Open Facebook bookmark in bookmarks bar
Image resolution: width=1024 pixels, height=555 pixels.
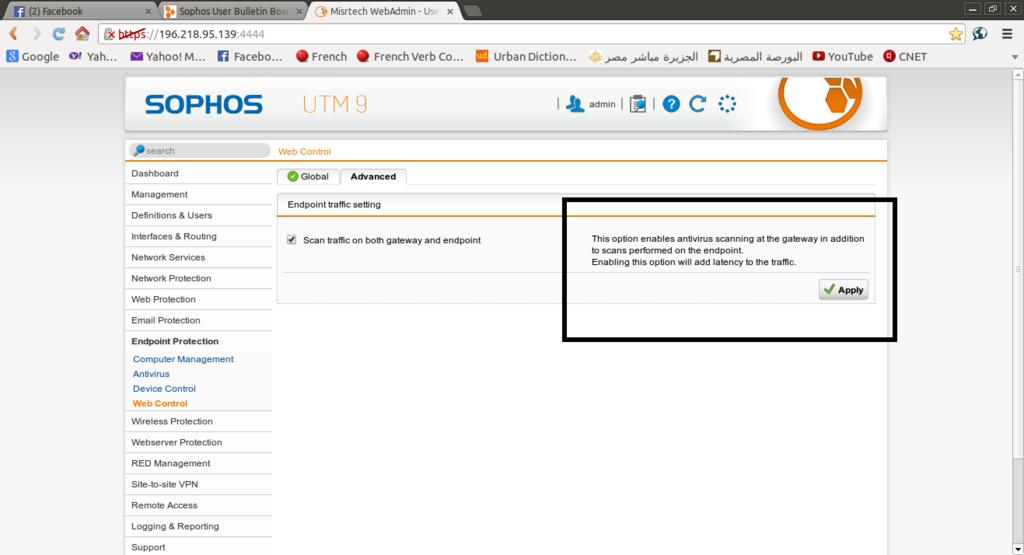(249, 57)
